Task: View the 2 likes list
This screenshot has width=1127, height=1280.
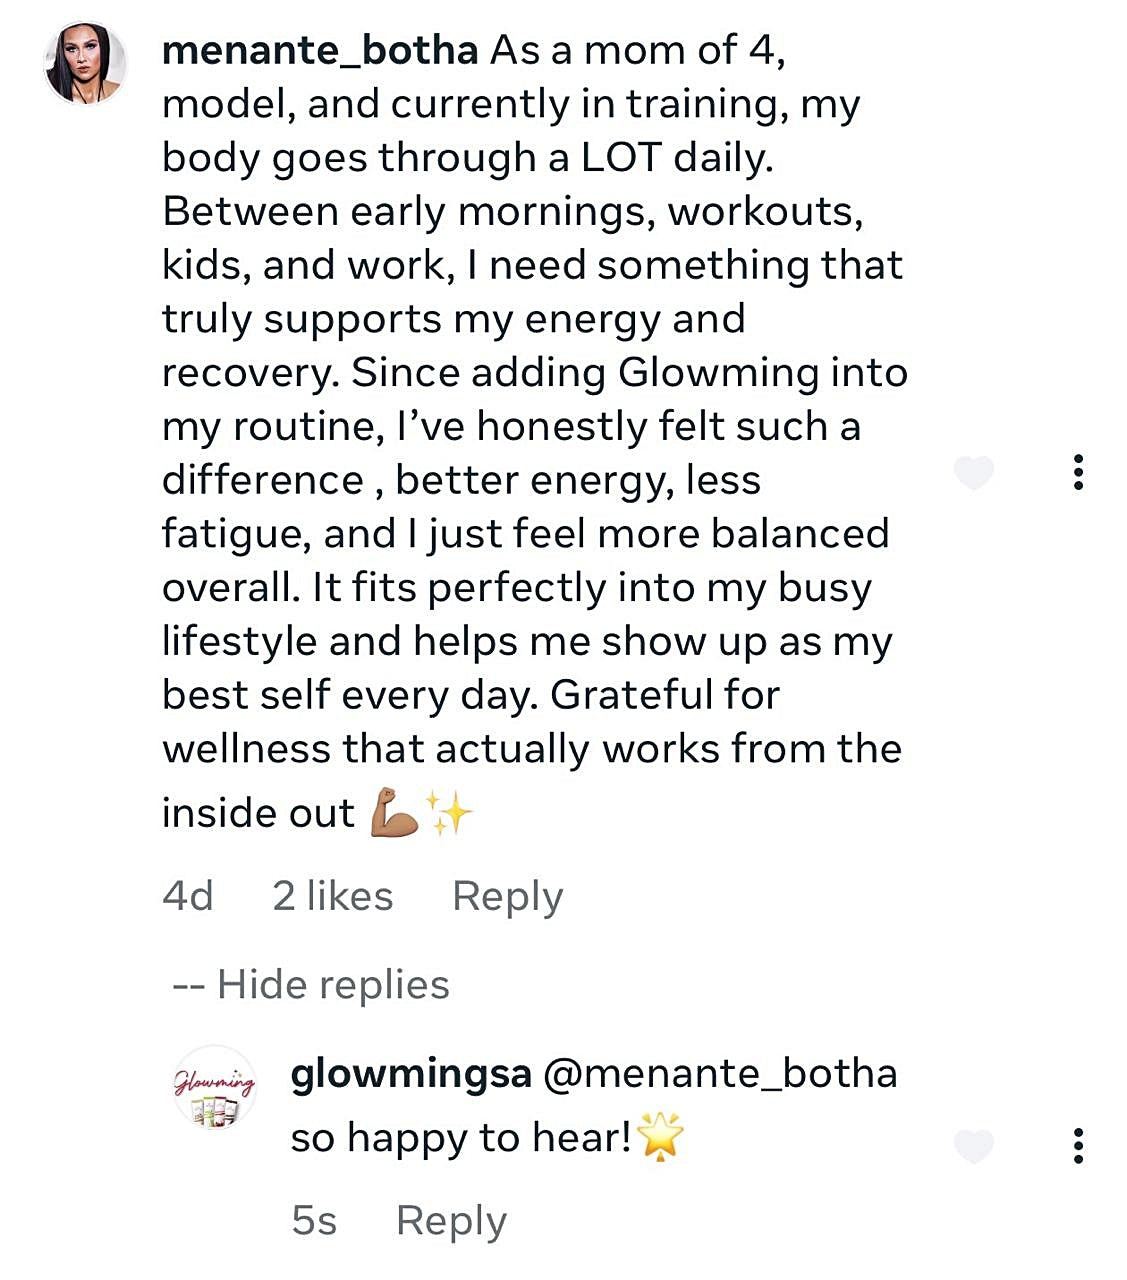Action: (332, 896)
